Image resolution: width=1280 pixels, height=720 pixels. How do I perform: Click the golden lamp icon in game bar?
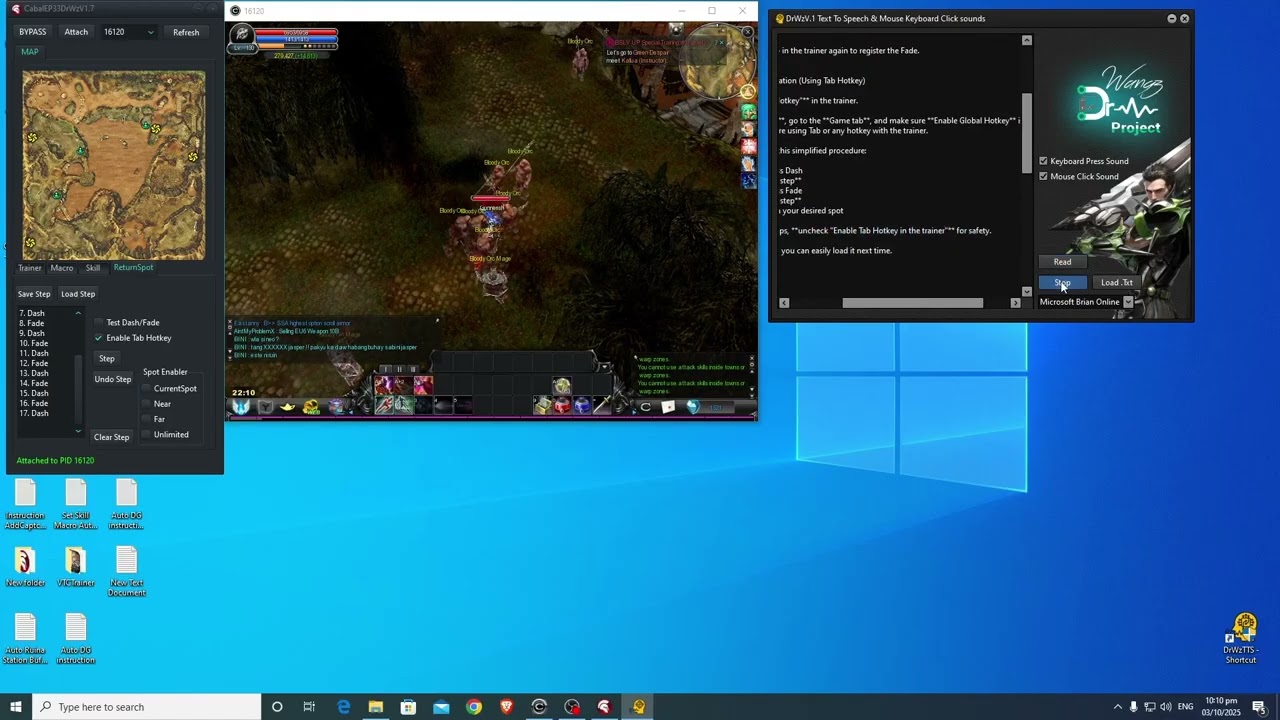pos(288,406)
